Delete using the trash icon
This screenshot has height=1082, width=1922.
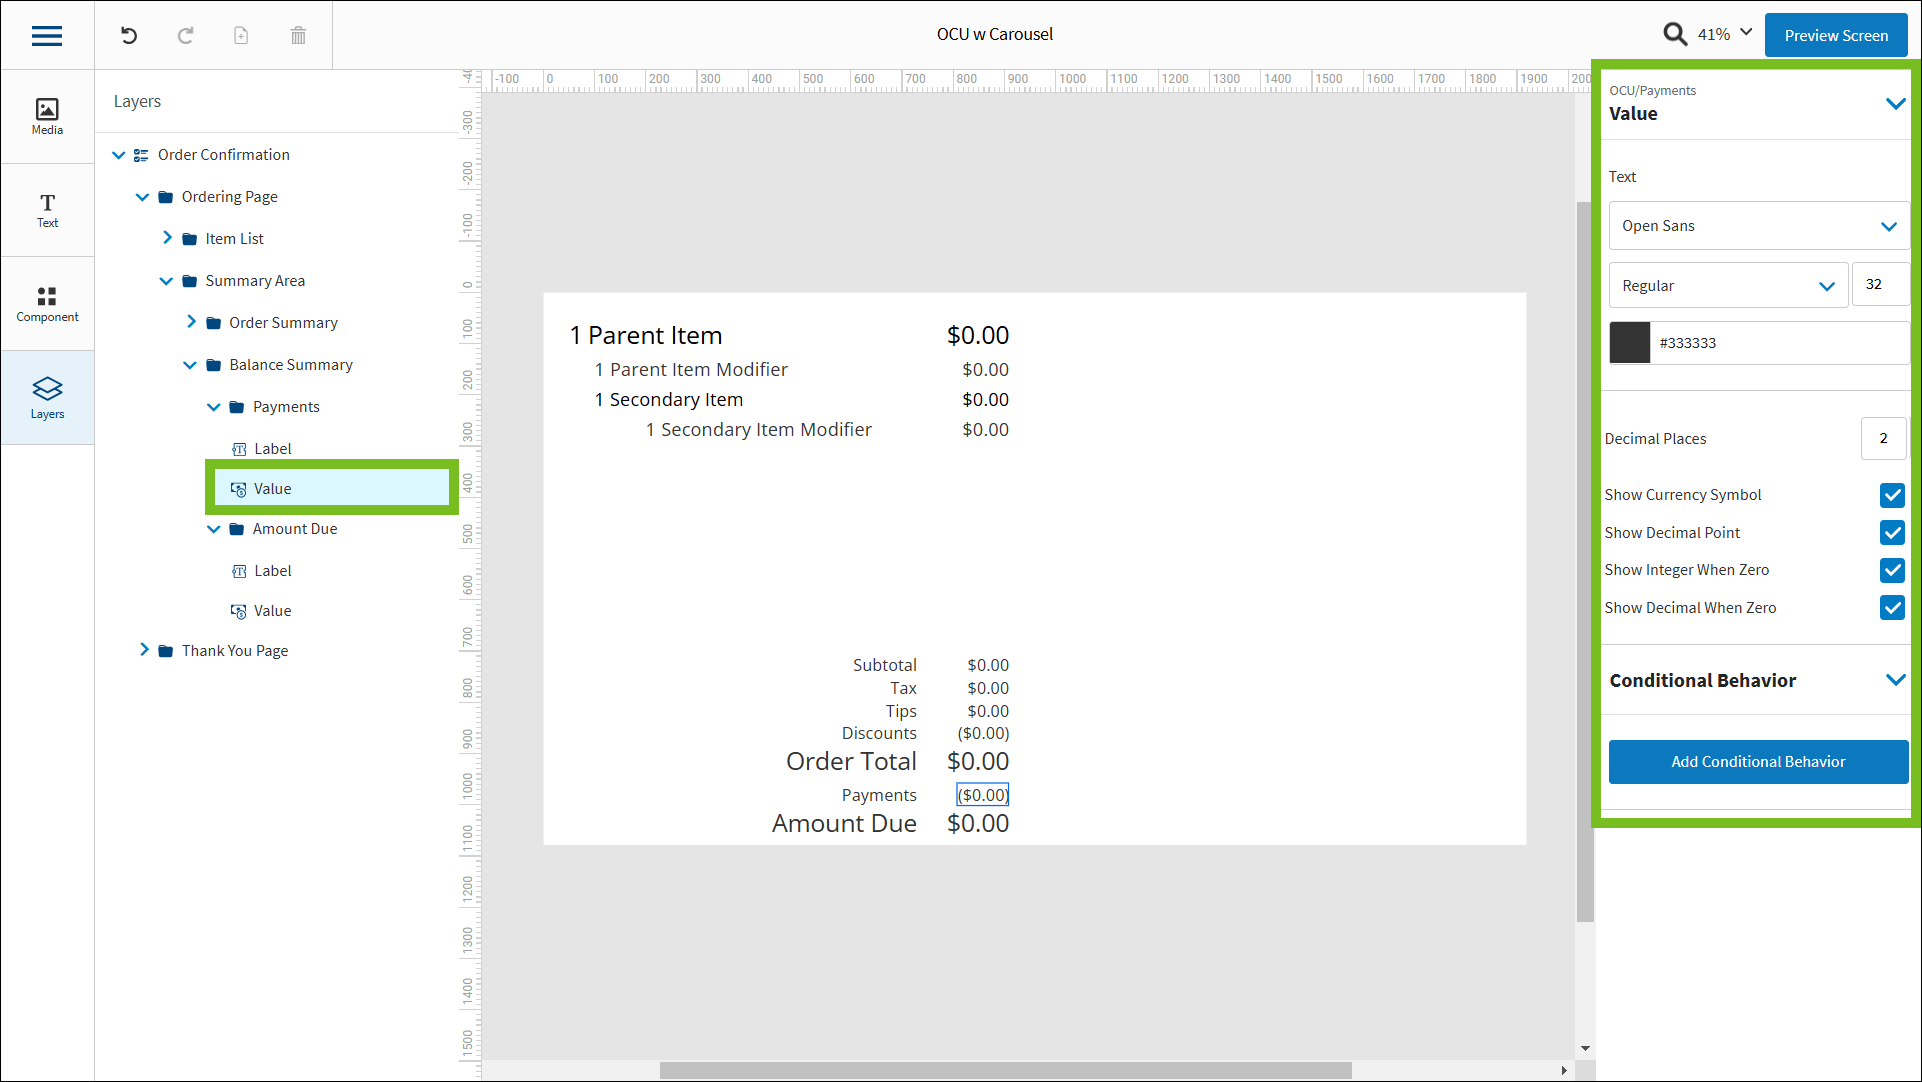297,35
